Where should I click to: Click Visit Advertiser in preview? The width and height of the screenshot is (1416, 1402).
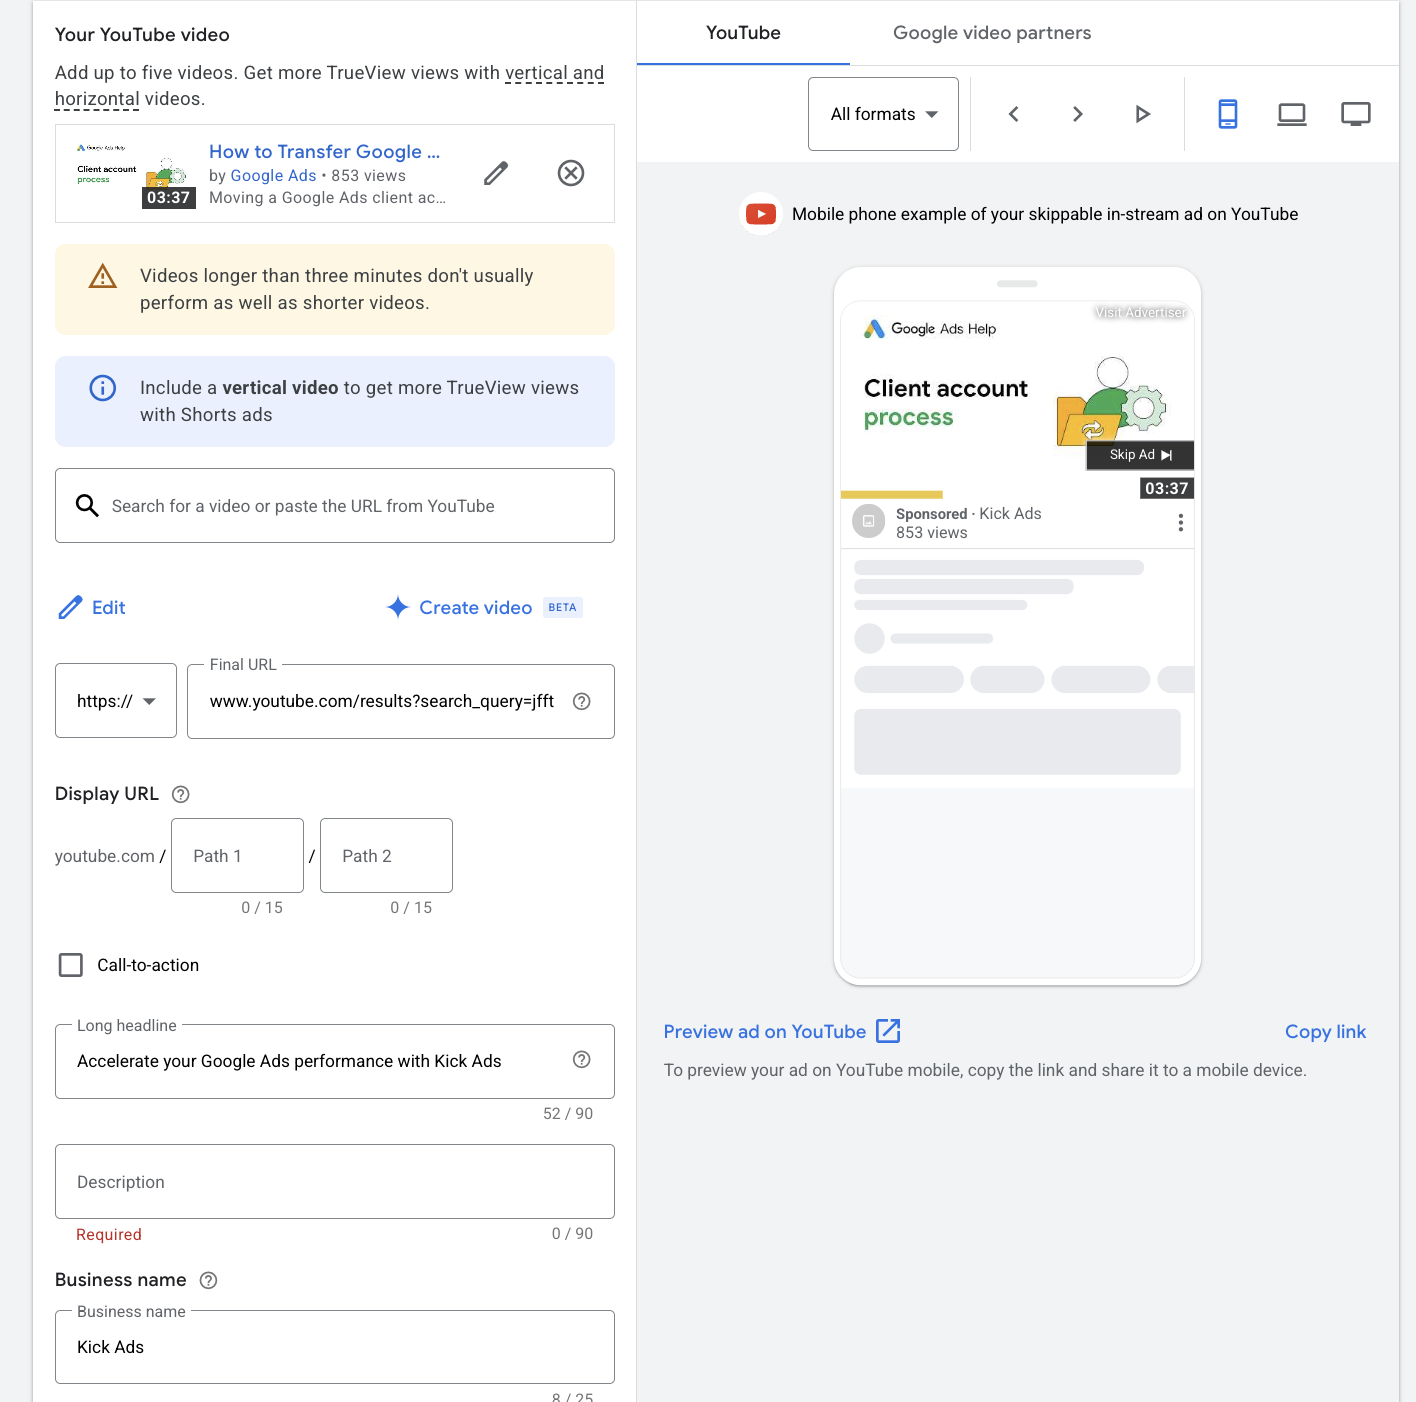1140,313
